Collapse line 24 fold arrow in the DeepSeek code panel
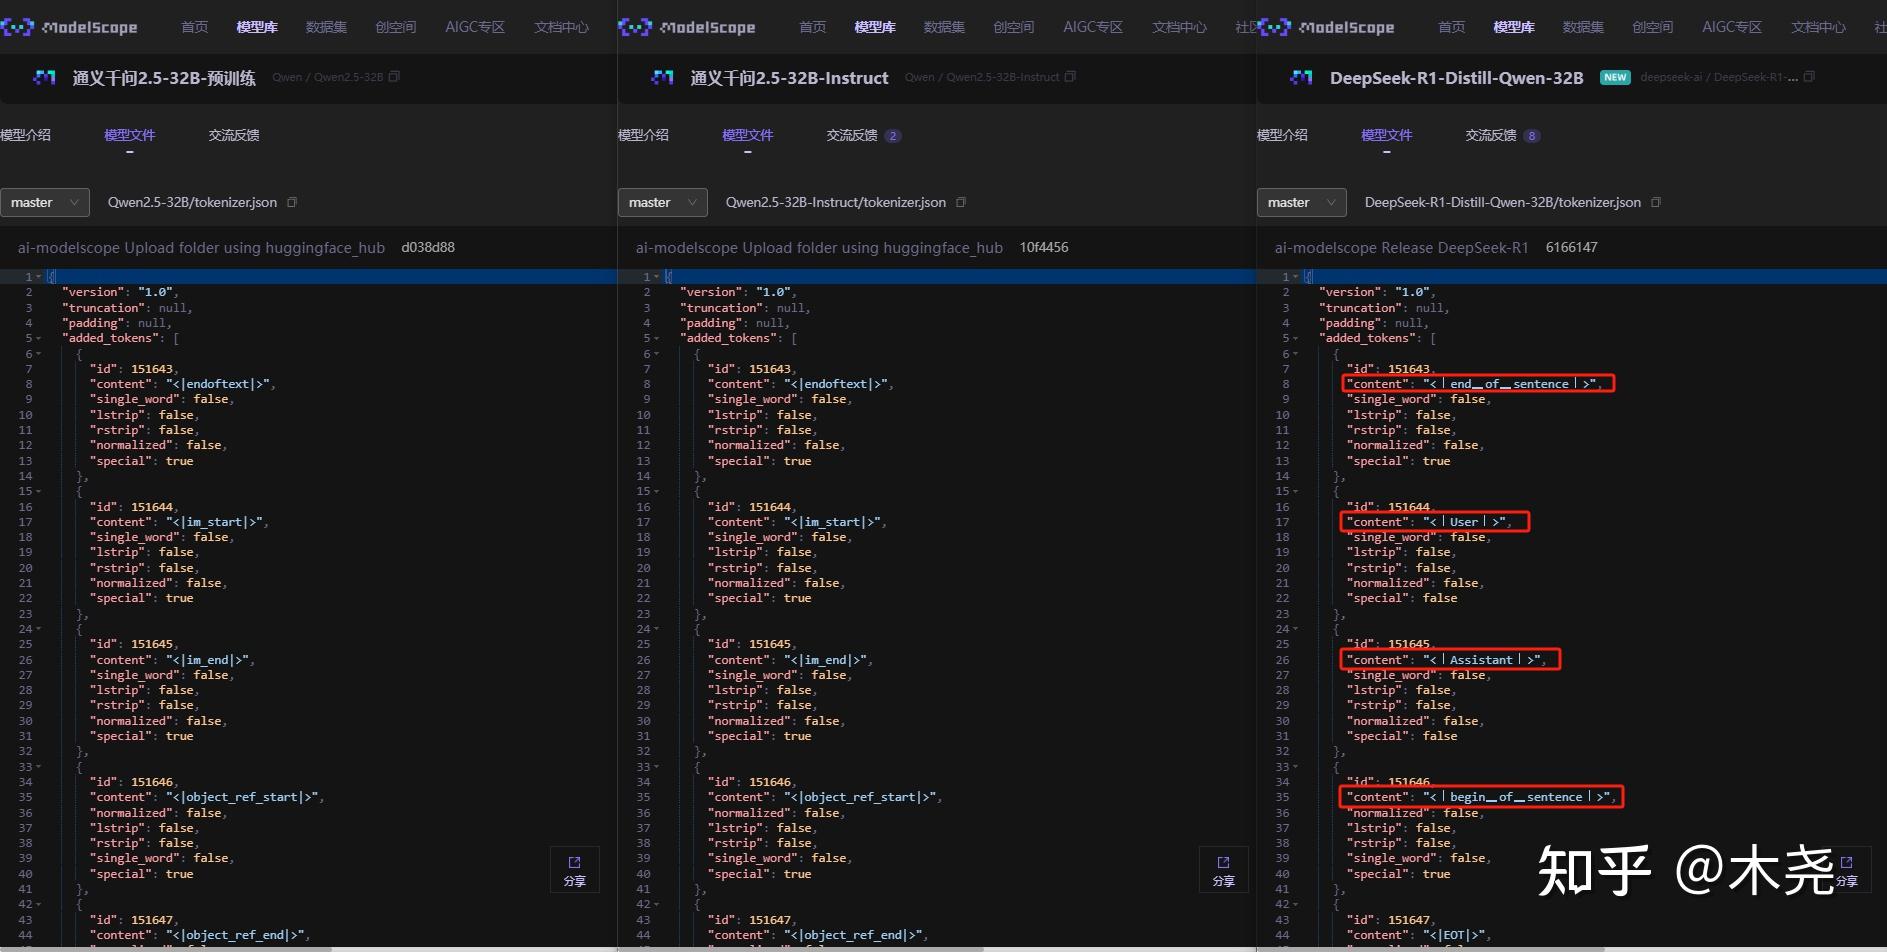 click(x=1298, y=630)
